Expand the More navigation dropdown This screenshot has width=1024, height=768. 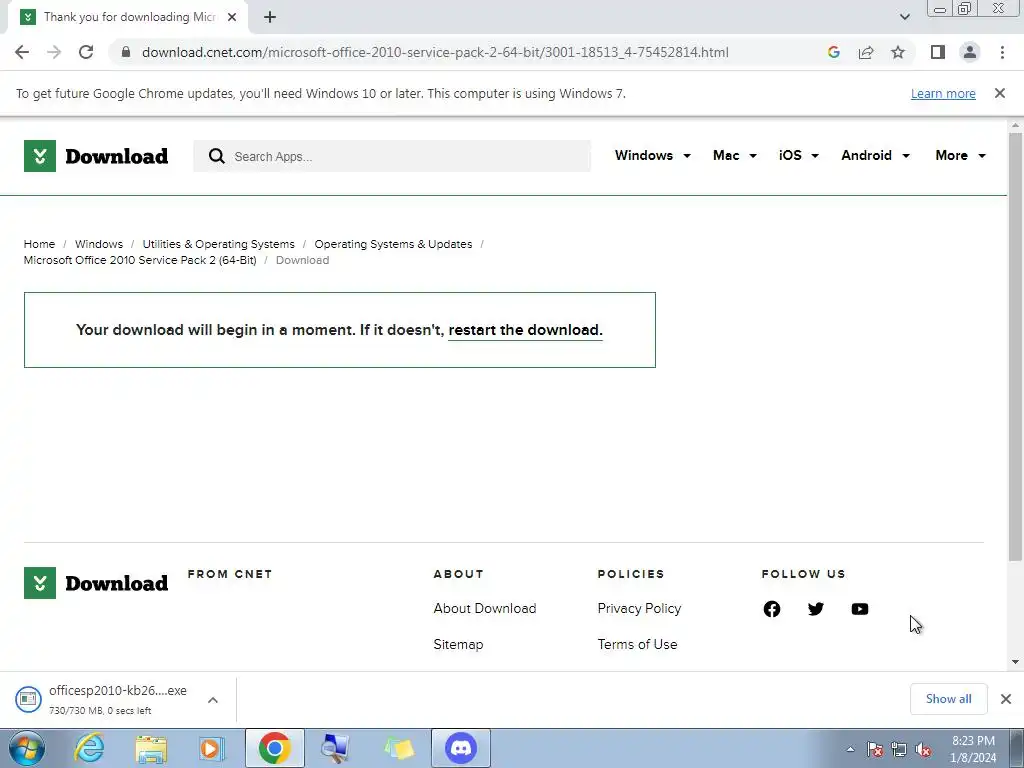(x=961, y=155)
